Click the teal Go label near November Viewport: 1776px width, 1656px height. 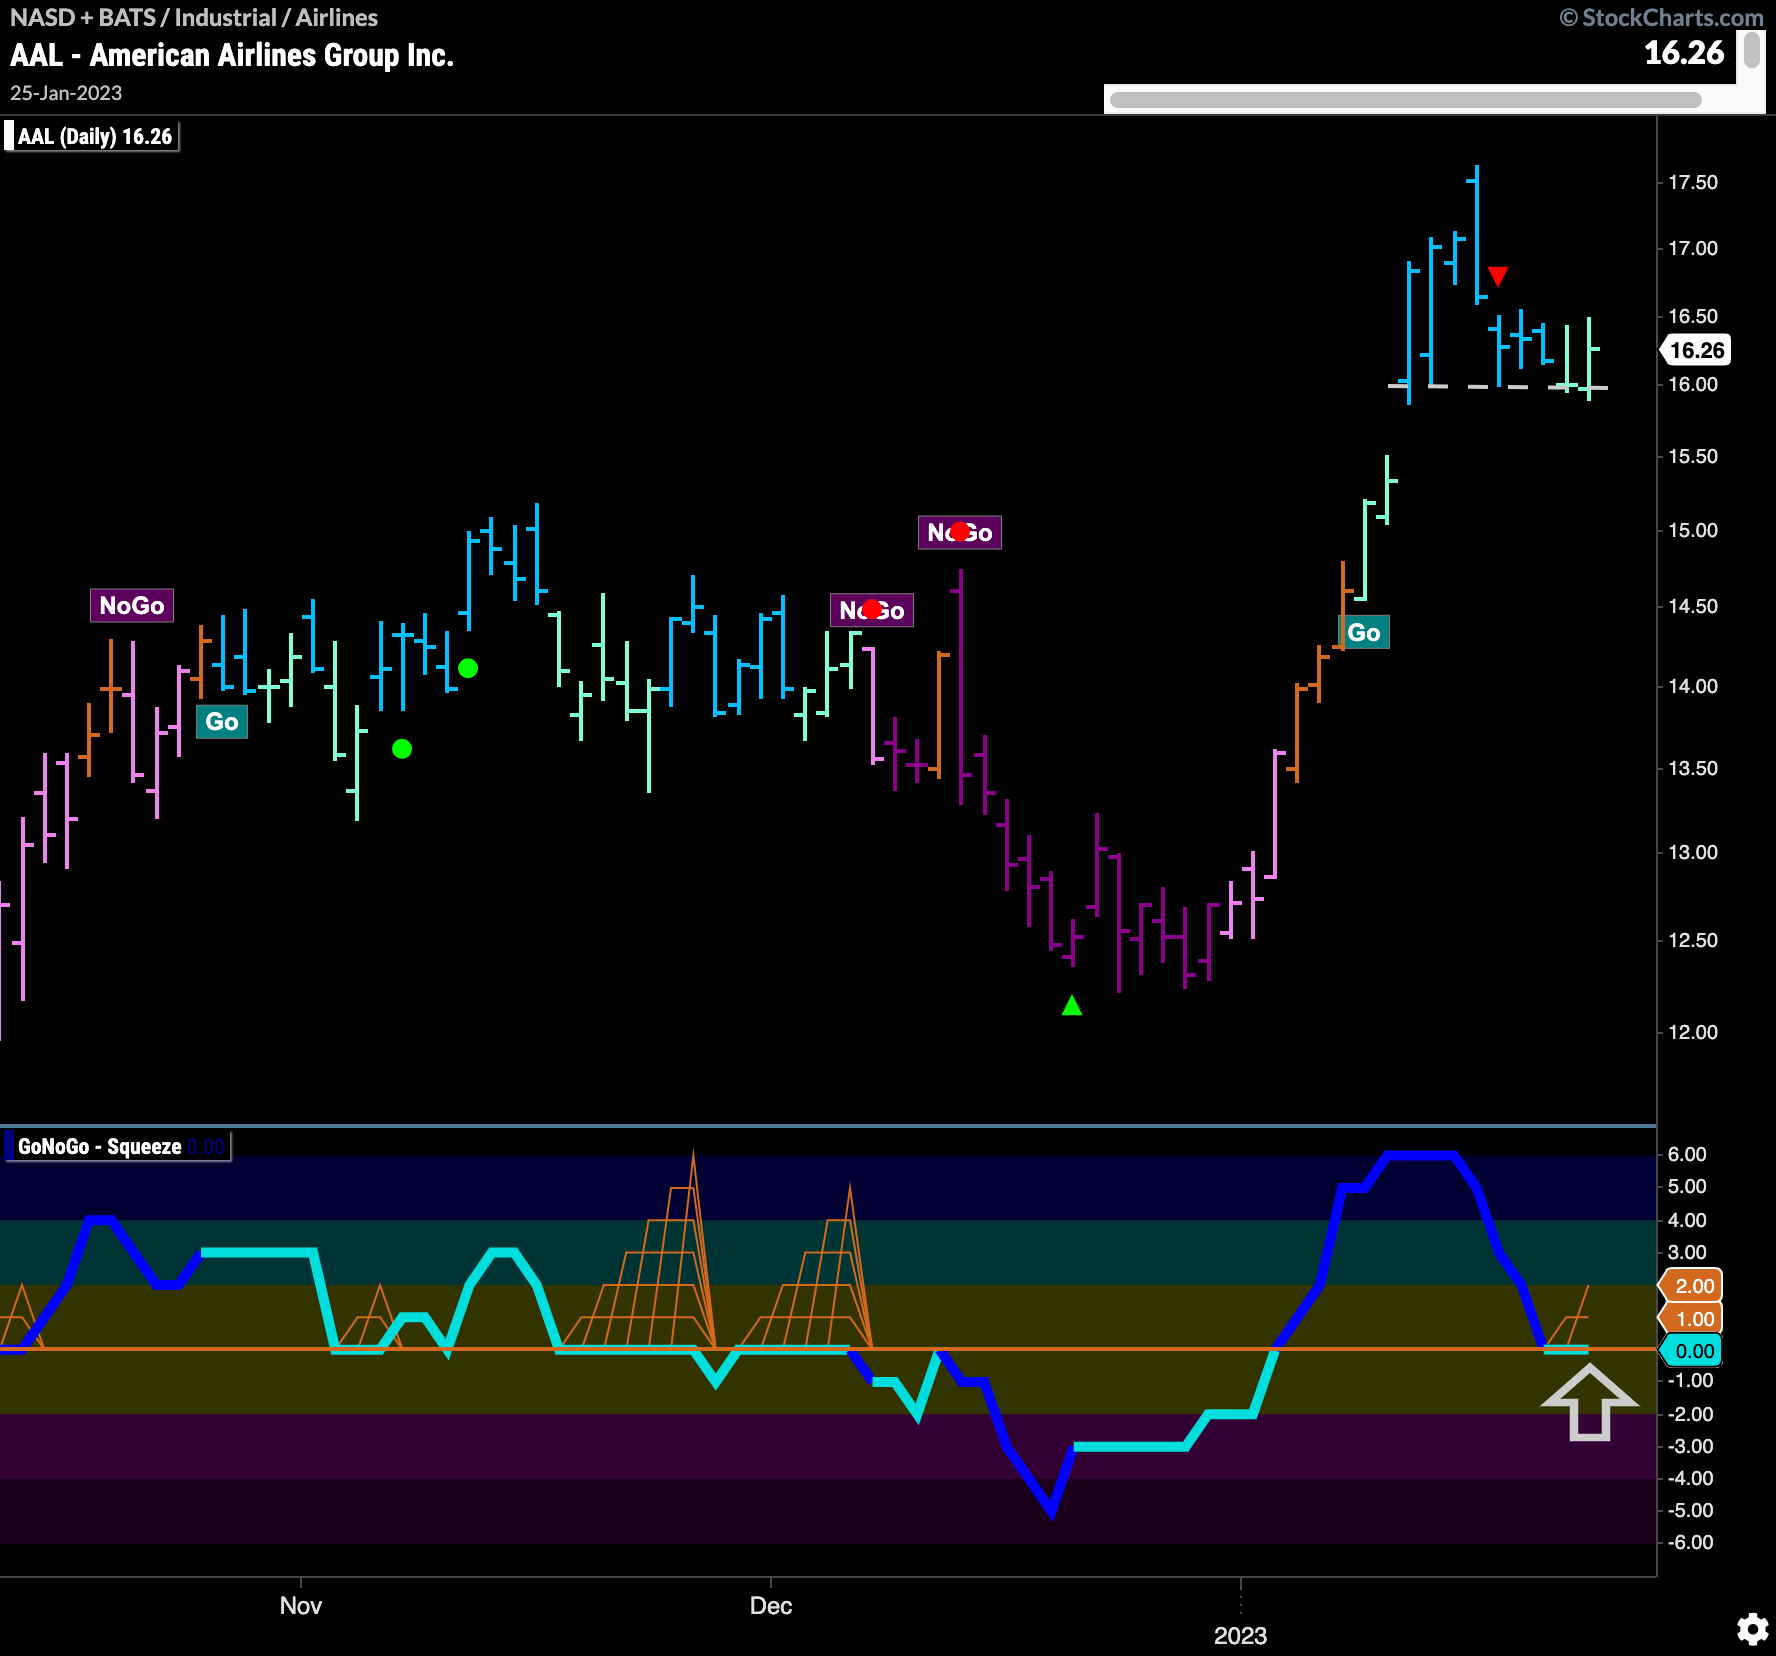point(222,722)
